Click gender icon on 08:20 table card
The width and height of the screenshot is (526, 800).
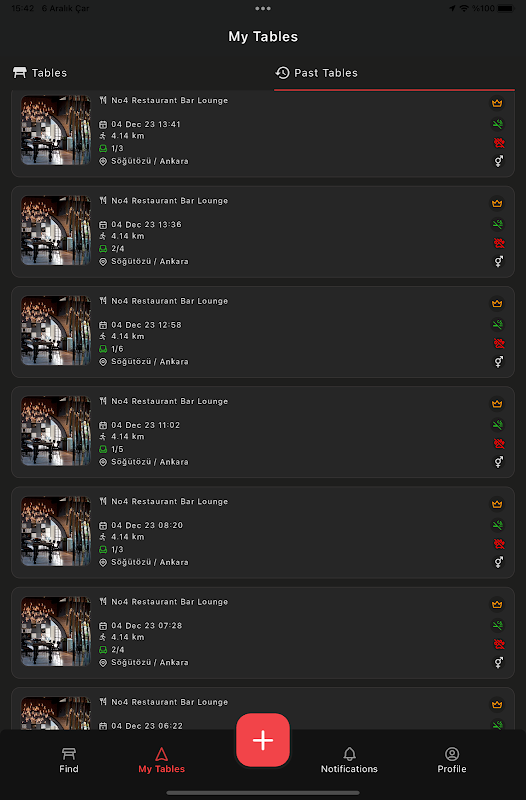498,562
